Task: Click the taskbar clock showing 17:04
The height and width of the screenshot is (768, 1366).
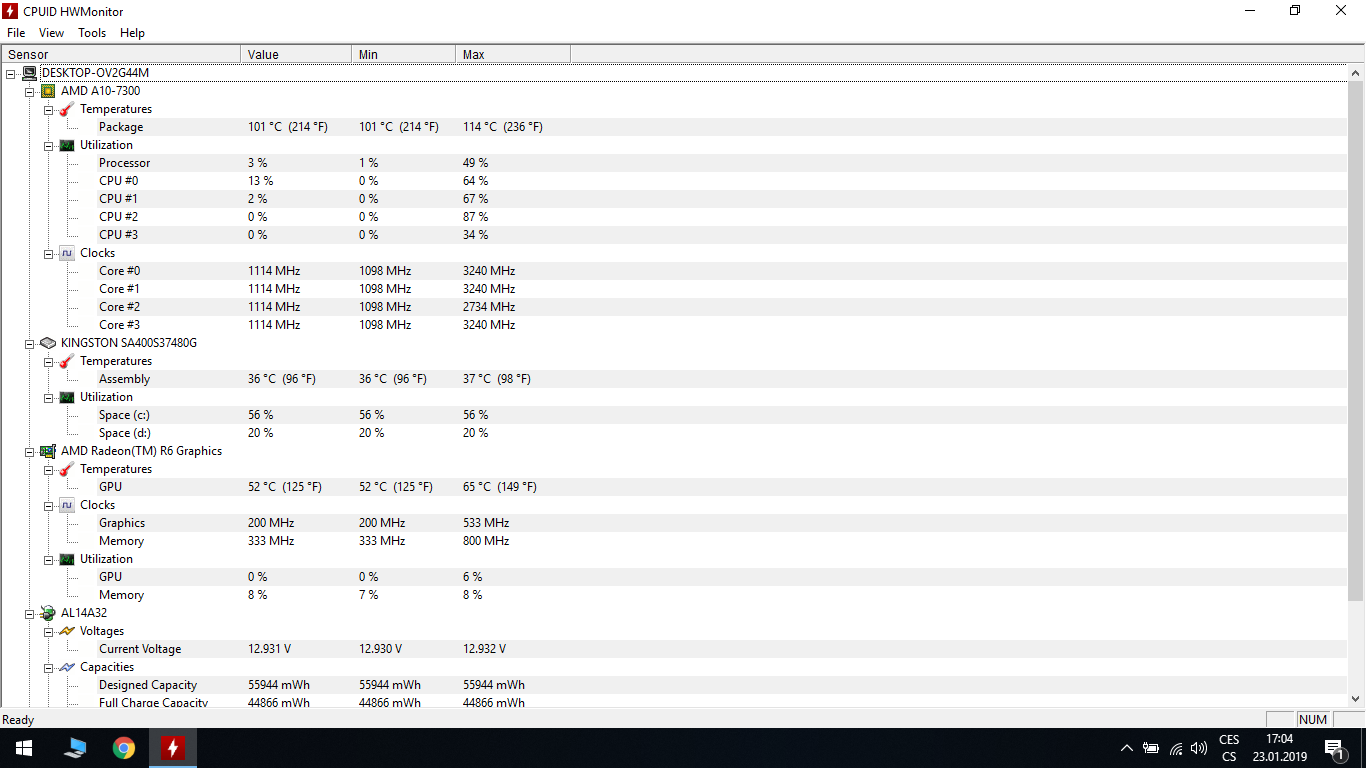Action: 1280,739
